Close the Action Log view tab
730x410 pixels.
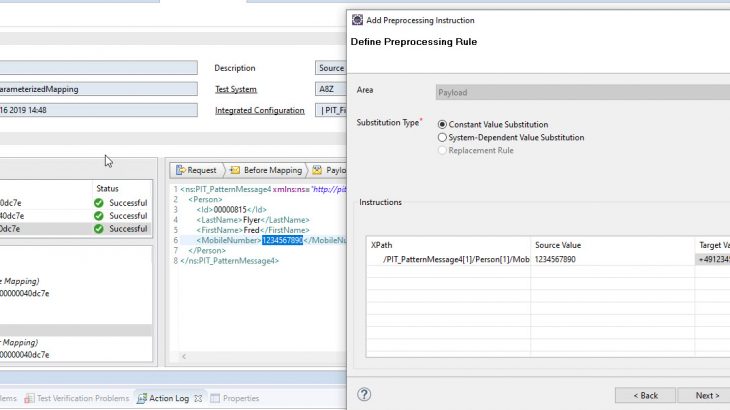pos(198,398)
